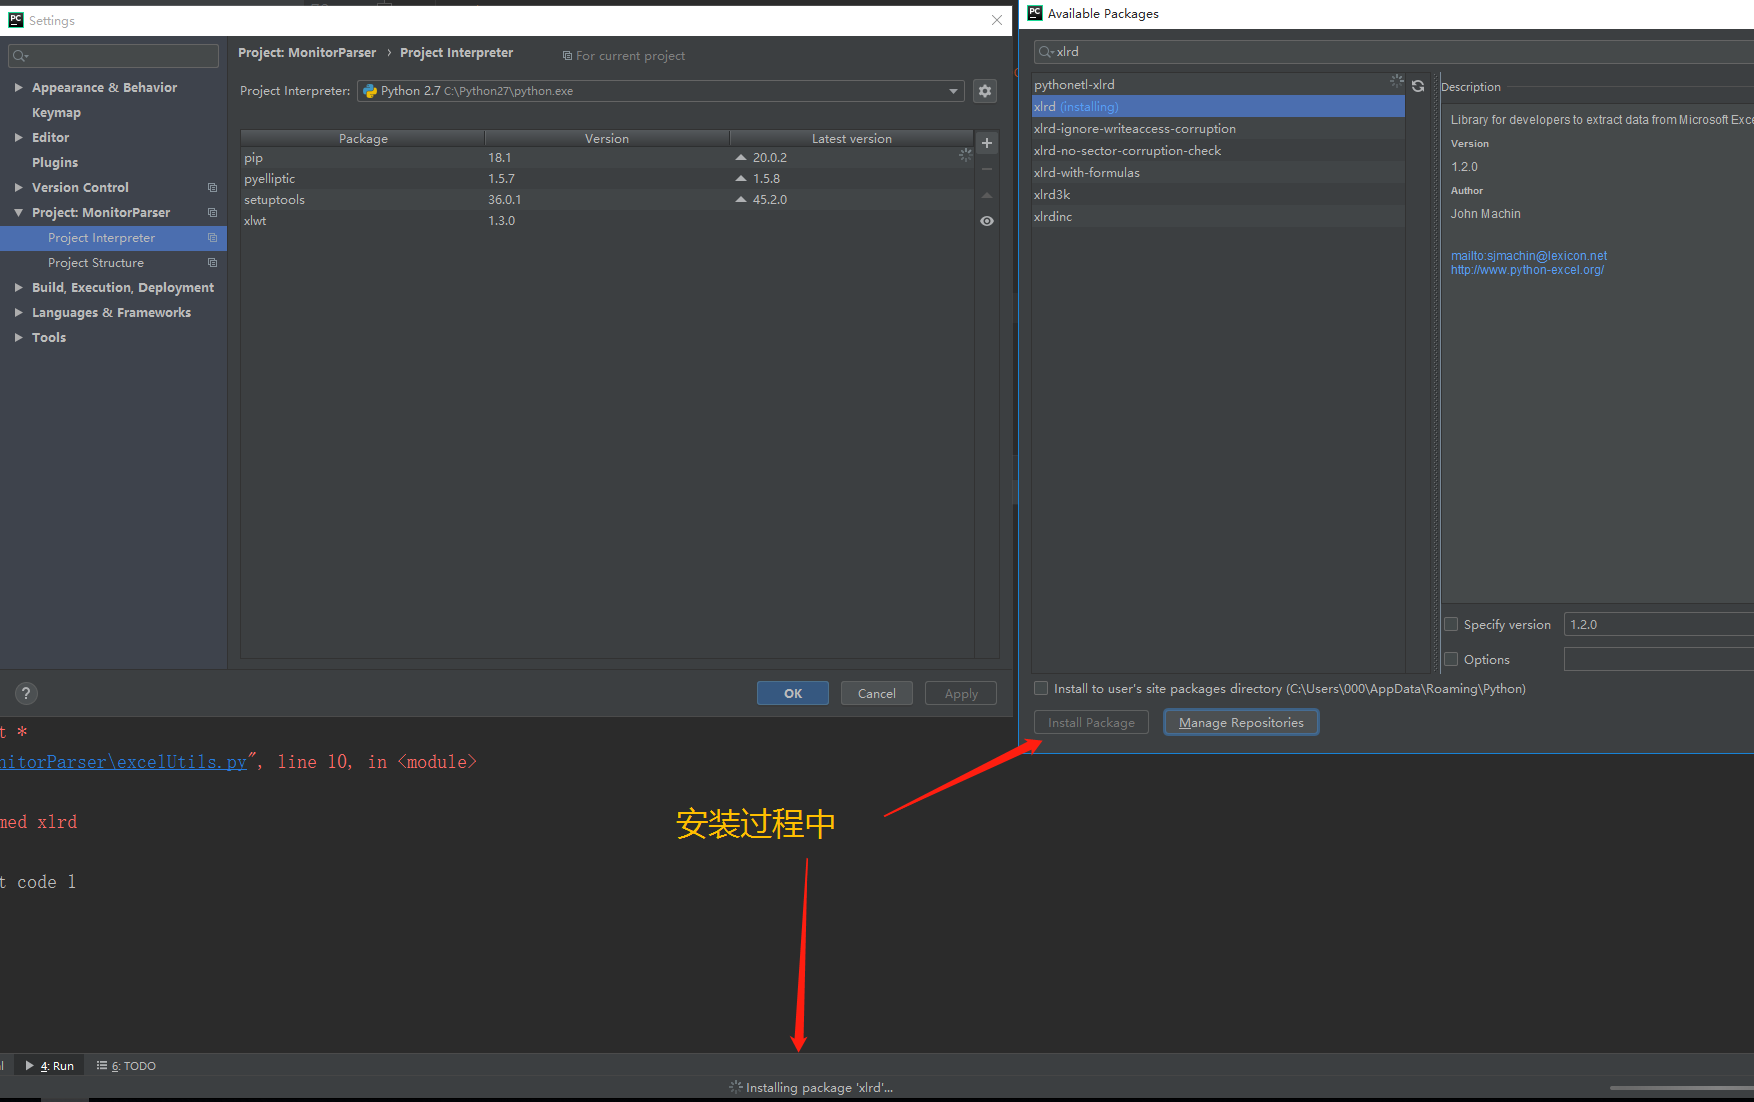Click the Python logo in the interpreter field
This screenshot has width=1754, height=1102.
tap(371, 90)
